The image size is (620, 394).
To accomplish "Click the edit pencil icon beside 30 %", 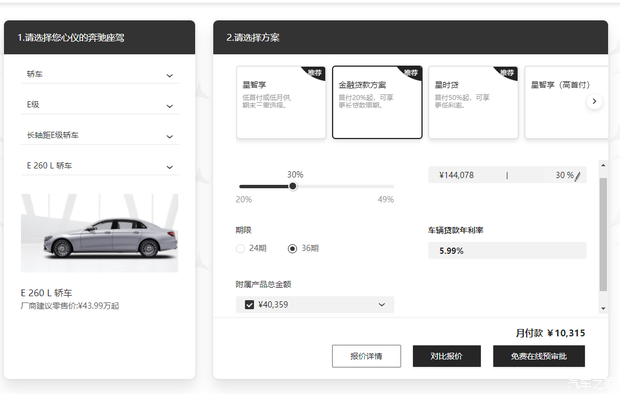I will coord(578,176).
